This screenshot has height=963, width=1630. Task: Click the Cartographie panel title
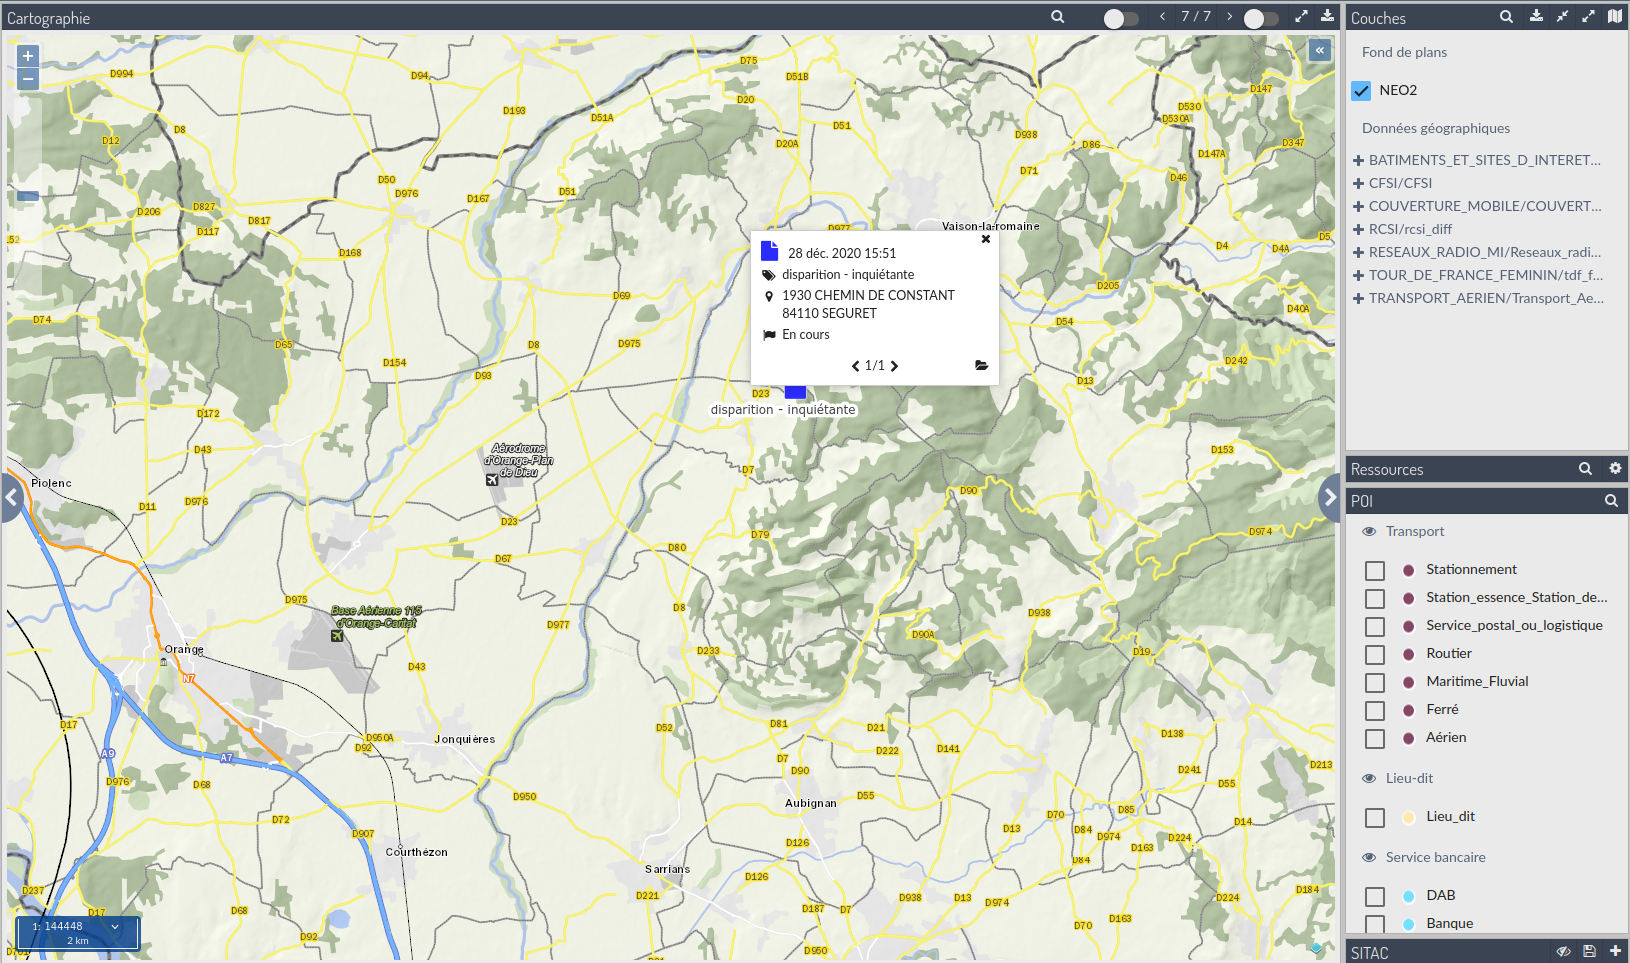pyautogui.click(x=48, y=18)
